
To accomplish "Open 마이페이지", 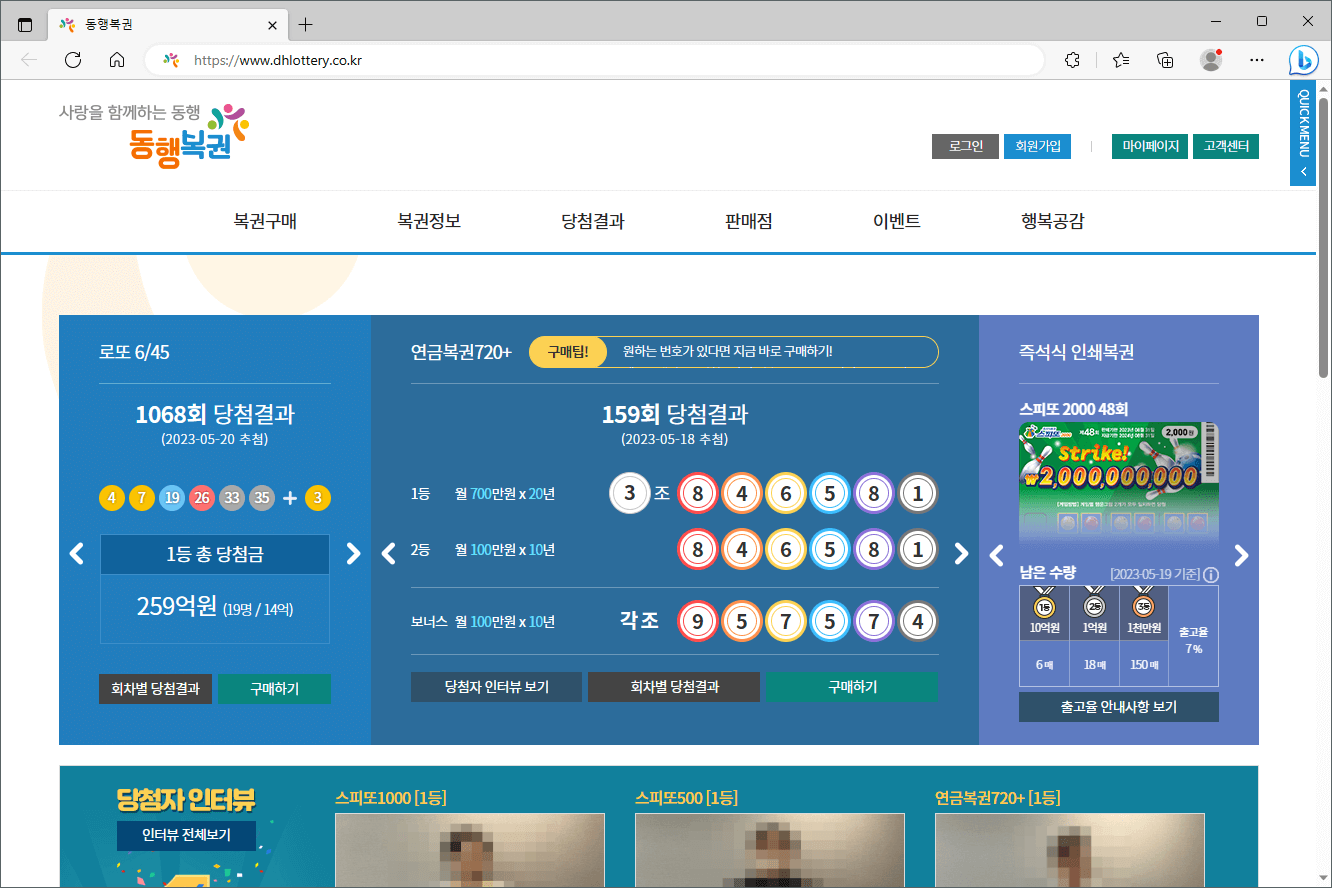I will click(1150, 146).
